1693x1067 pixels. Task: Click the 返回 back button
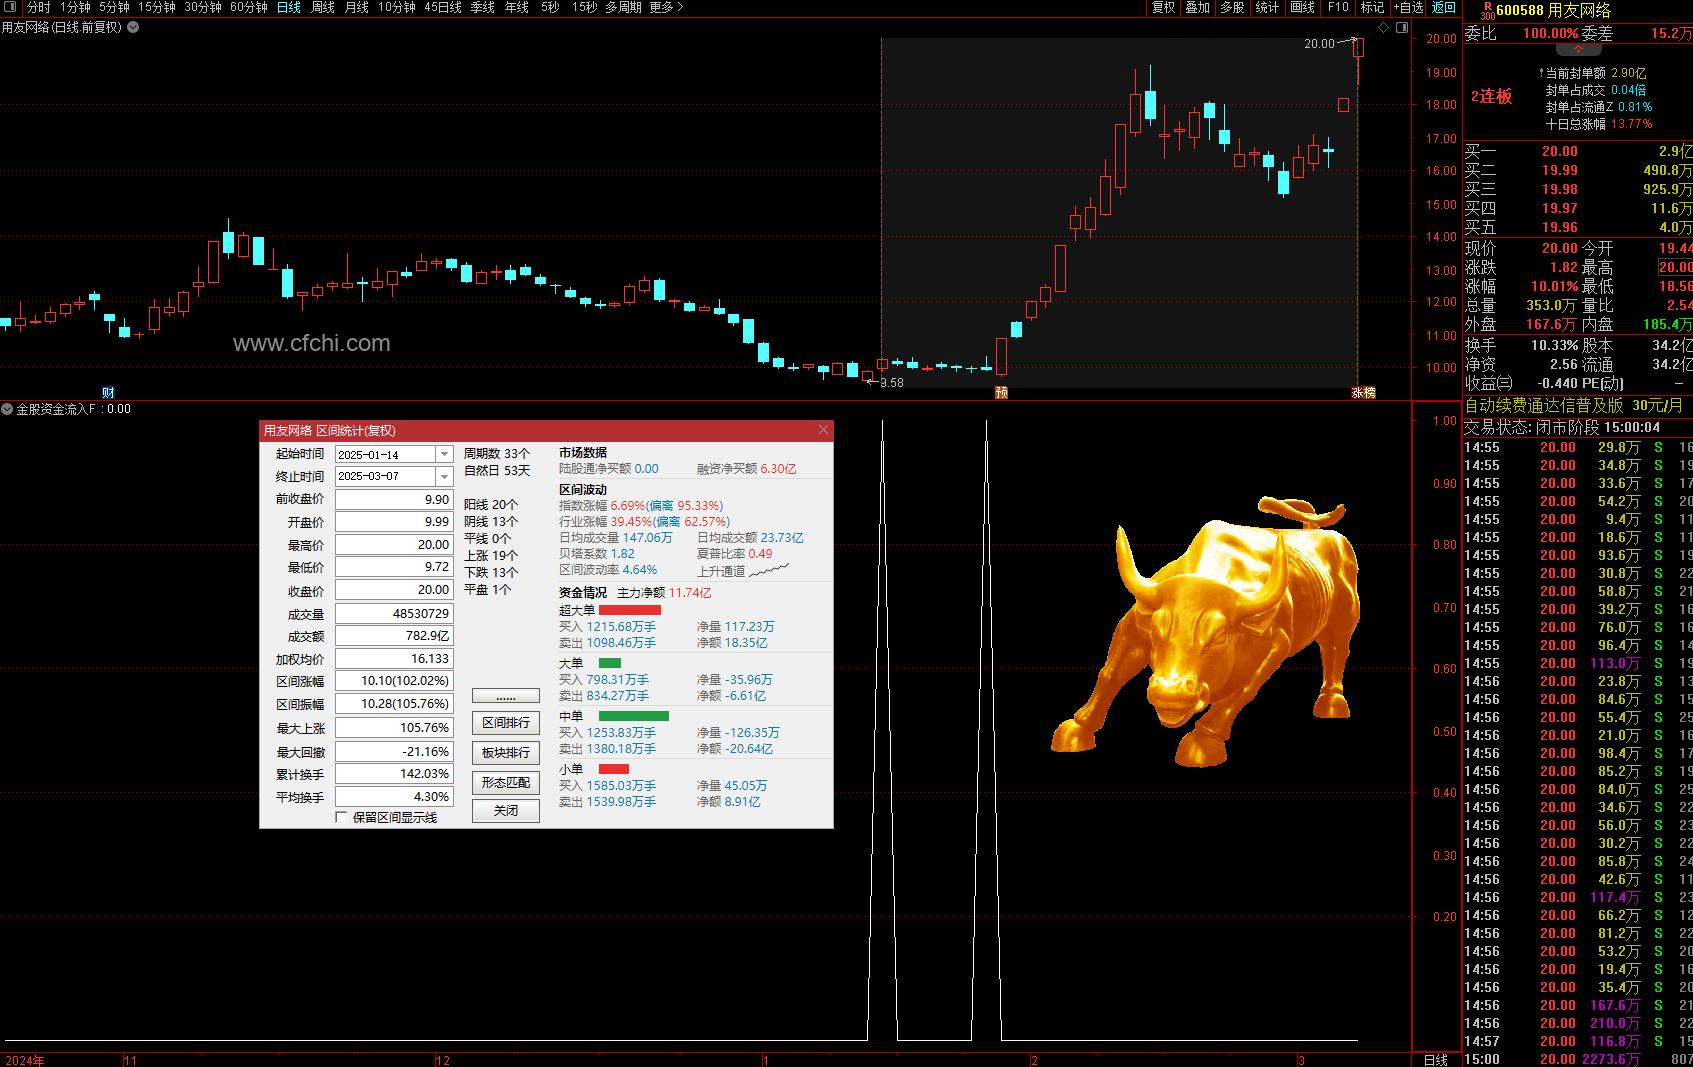coord(1444,7)
